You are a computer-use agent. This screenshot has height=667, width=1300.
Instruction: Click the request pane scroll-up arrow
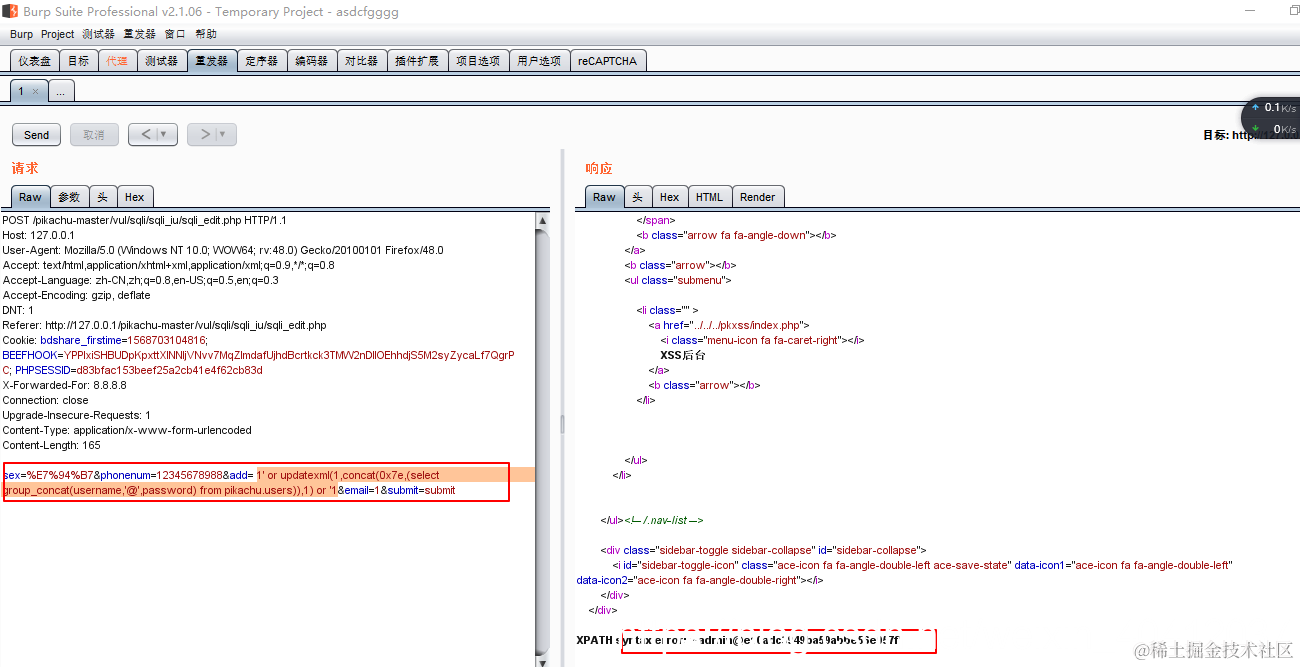543,220
